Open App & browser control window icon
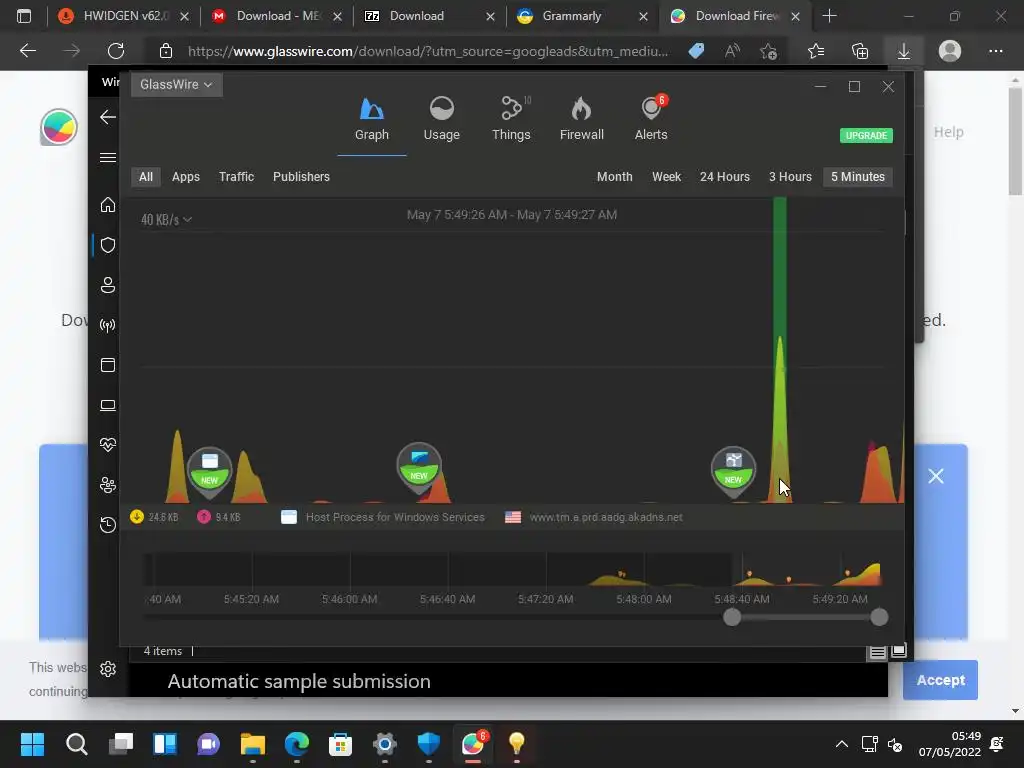This screenshot has height=768, width=1024. coord(108,365)
